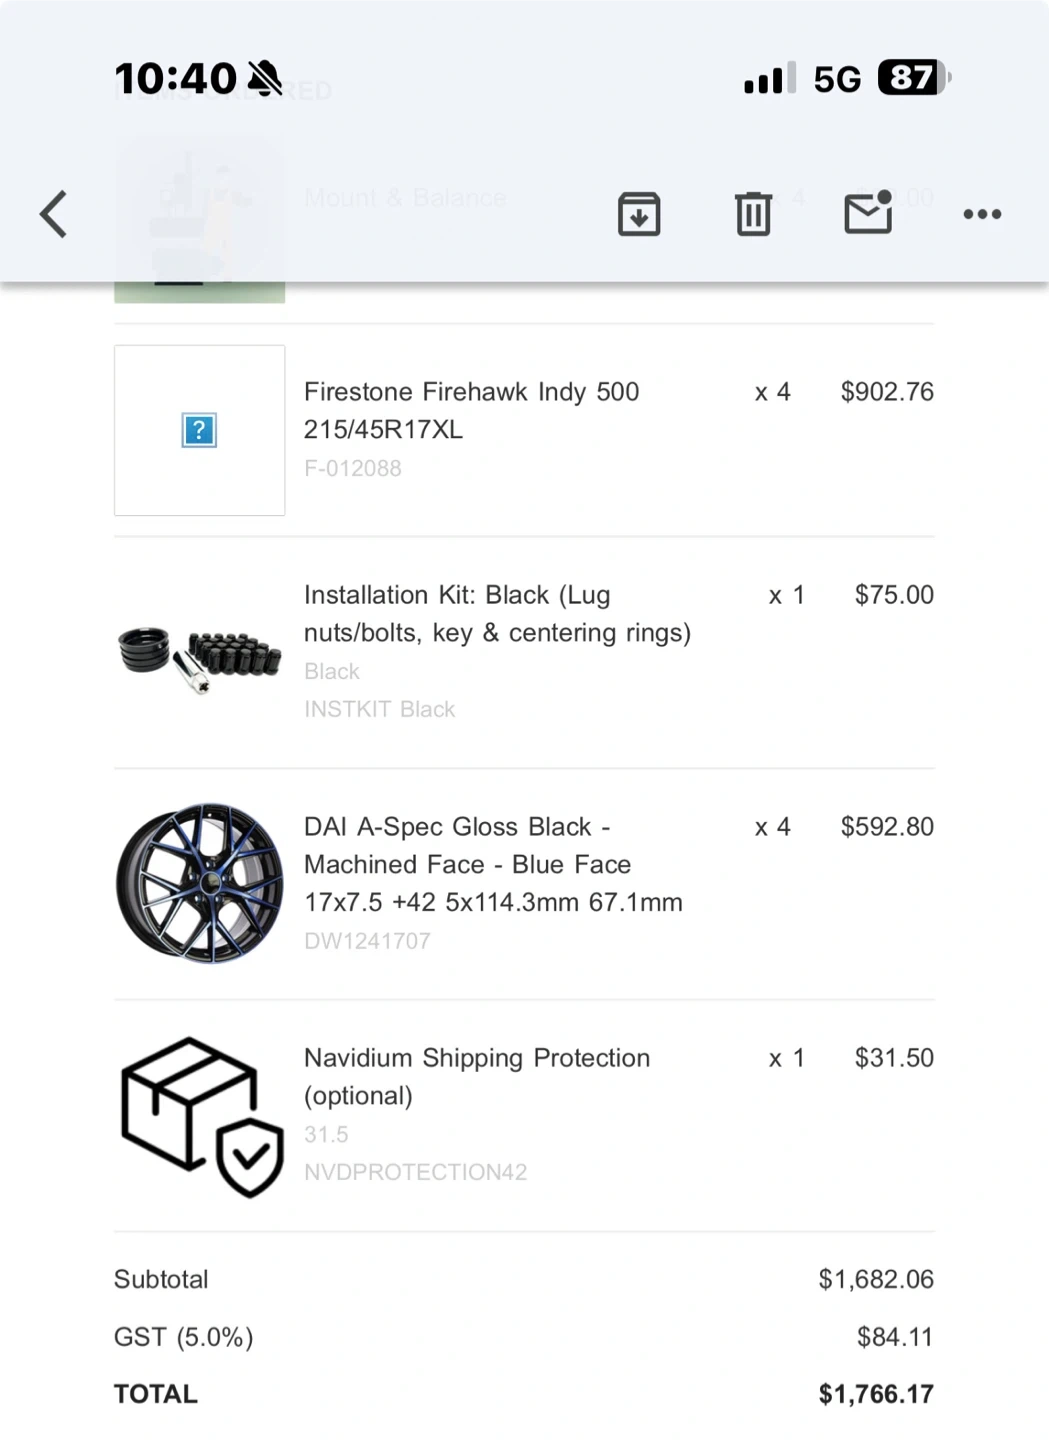Tap the DW1241707 SKU code
Image resolution: width=1049 pixels, height=1440 pixels.
367,941
